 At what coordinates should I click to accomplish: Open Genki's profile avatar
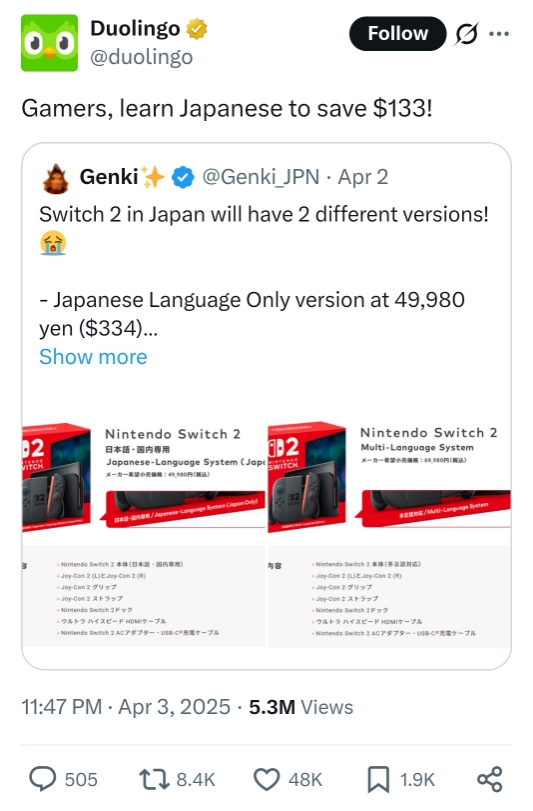(55, 179)
